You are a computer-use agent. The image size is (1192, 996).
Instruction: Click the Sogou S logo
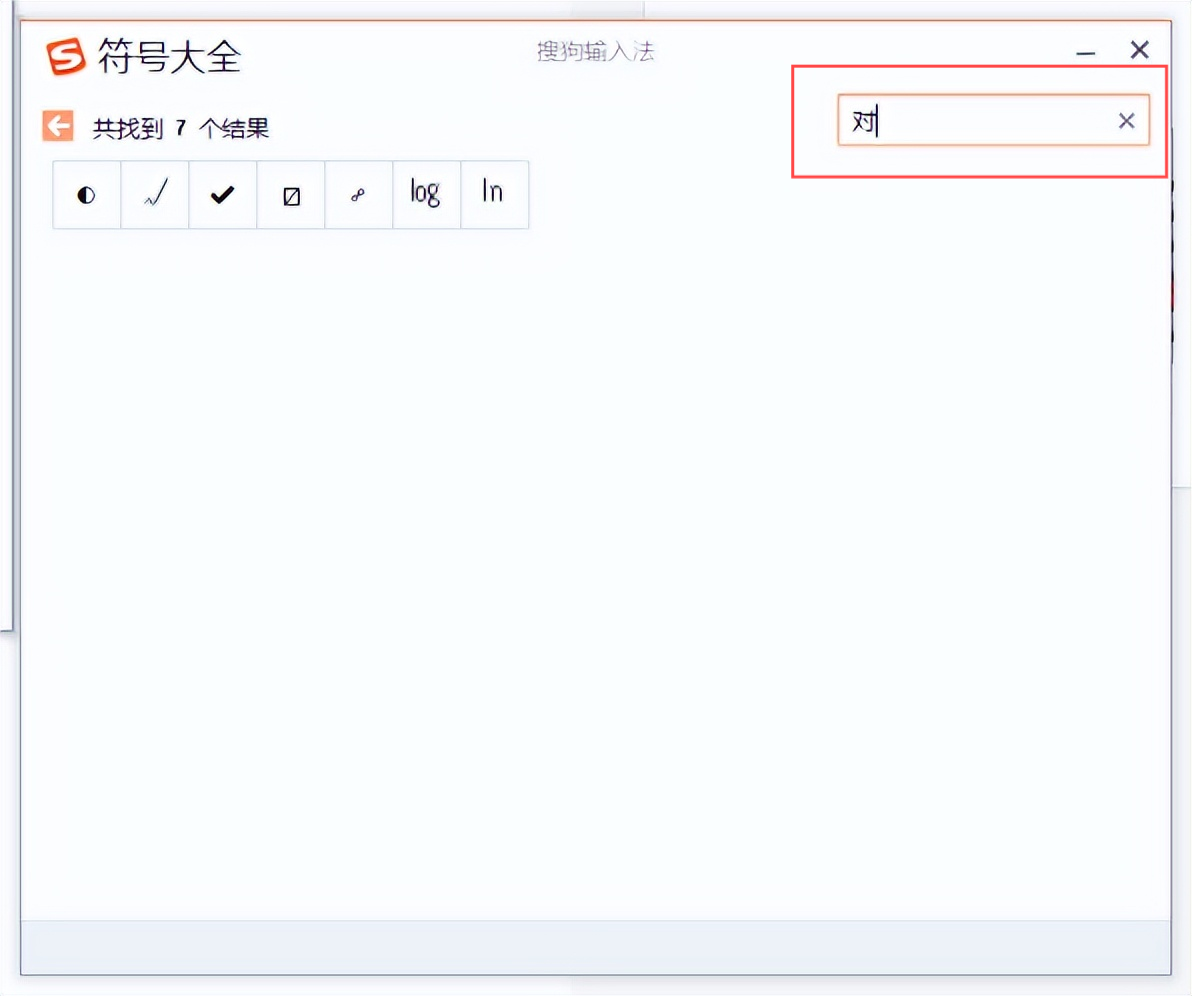[65, 56]
